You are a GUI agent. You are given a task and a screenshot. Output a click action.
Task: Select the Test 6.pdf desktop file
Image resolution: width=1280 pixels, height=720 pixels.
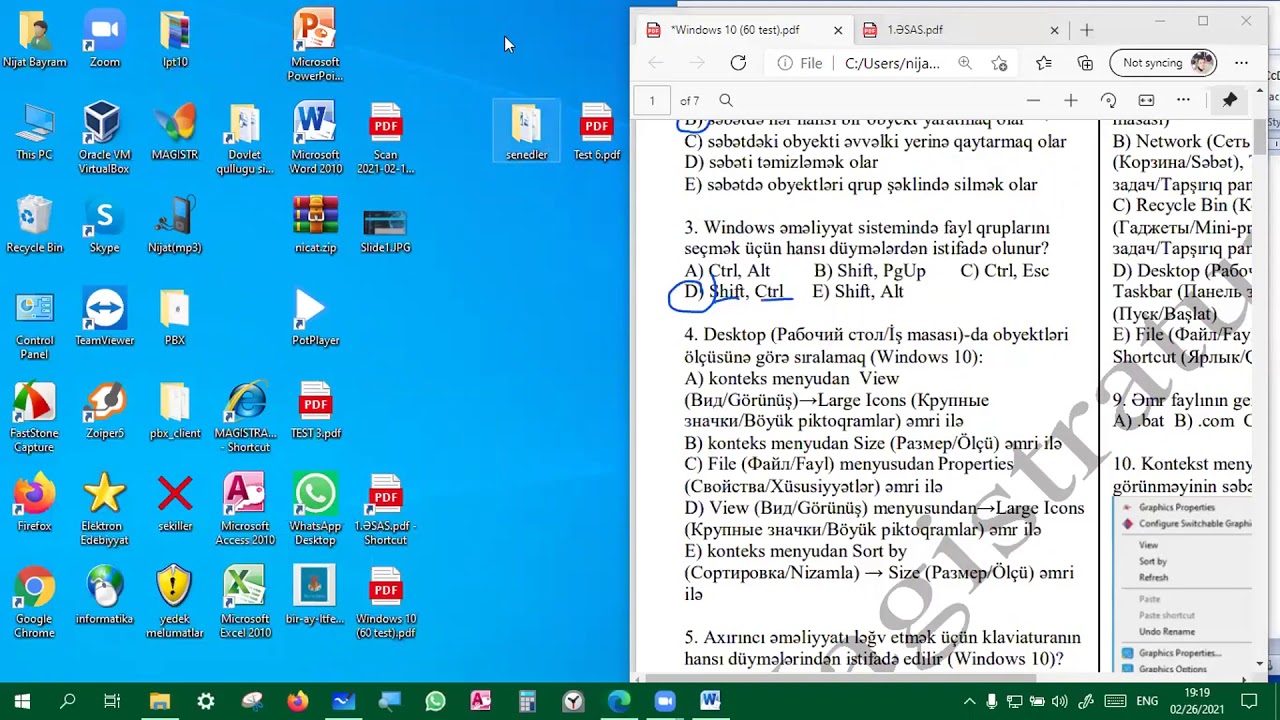pos(596,132)
